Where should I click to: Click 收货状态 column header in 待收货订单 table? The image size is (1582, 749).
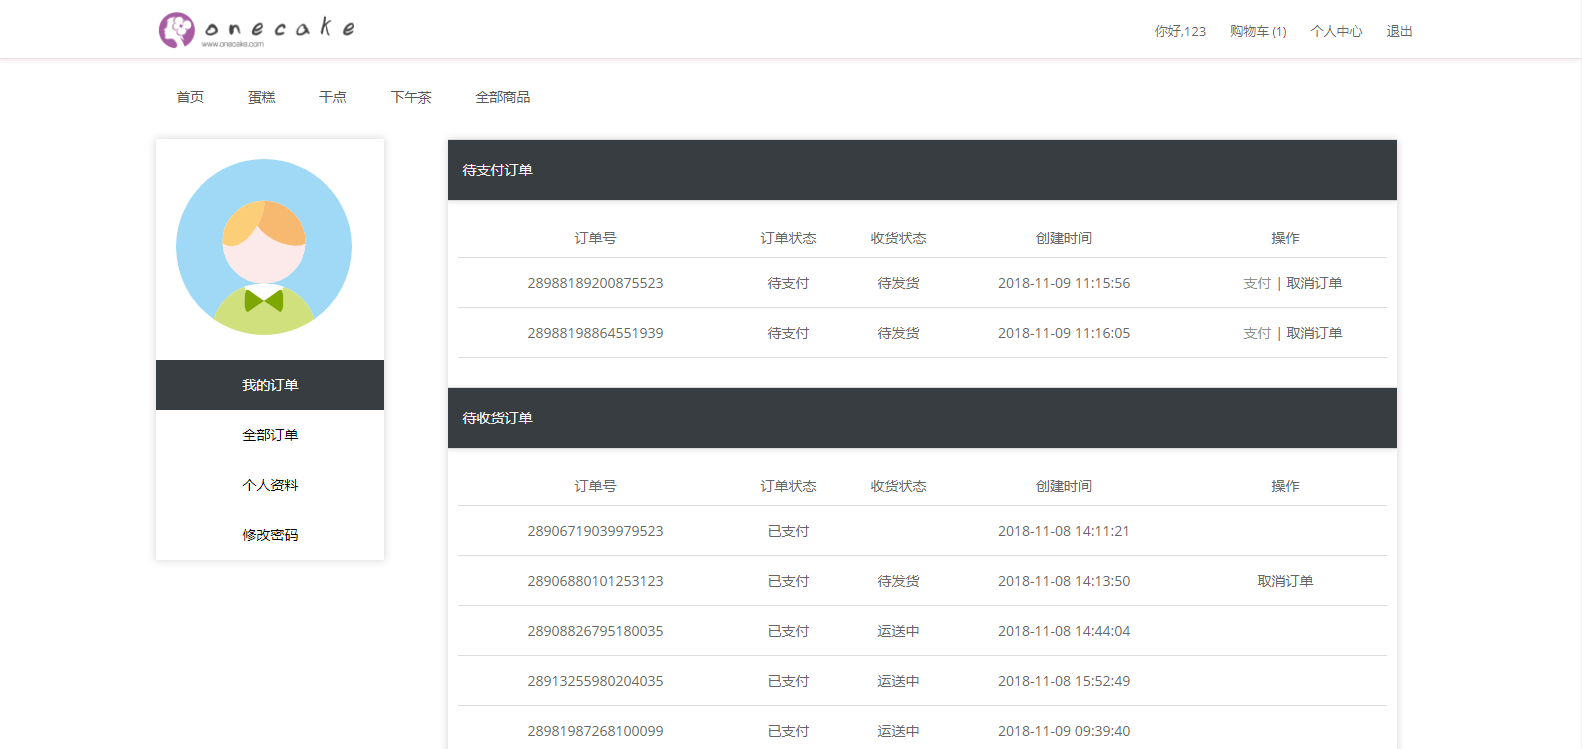point(898,486)
